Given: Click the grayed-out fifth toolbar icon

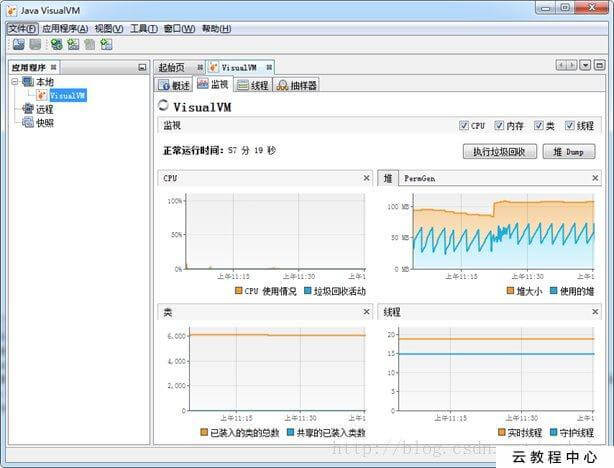Looking at the screenshot, I should 90,44.
